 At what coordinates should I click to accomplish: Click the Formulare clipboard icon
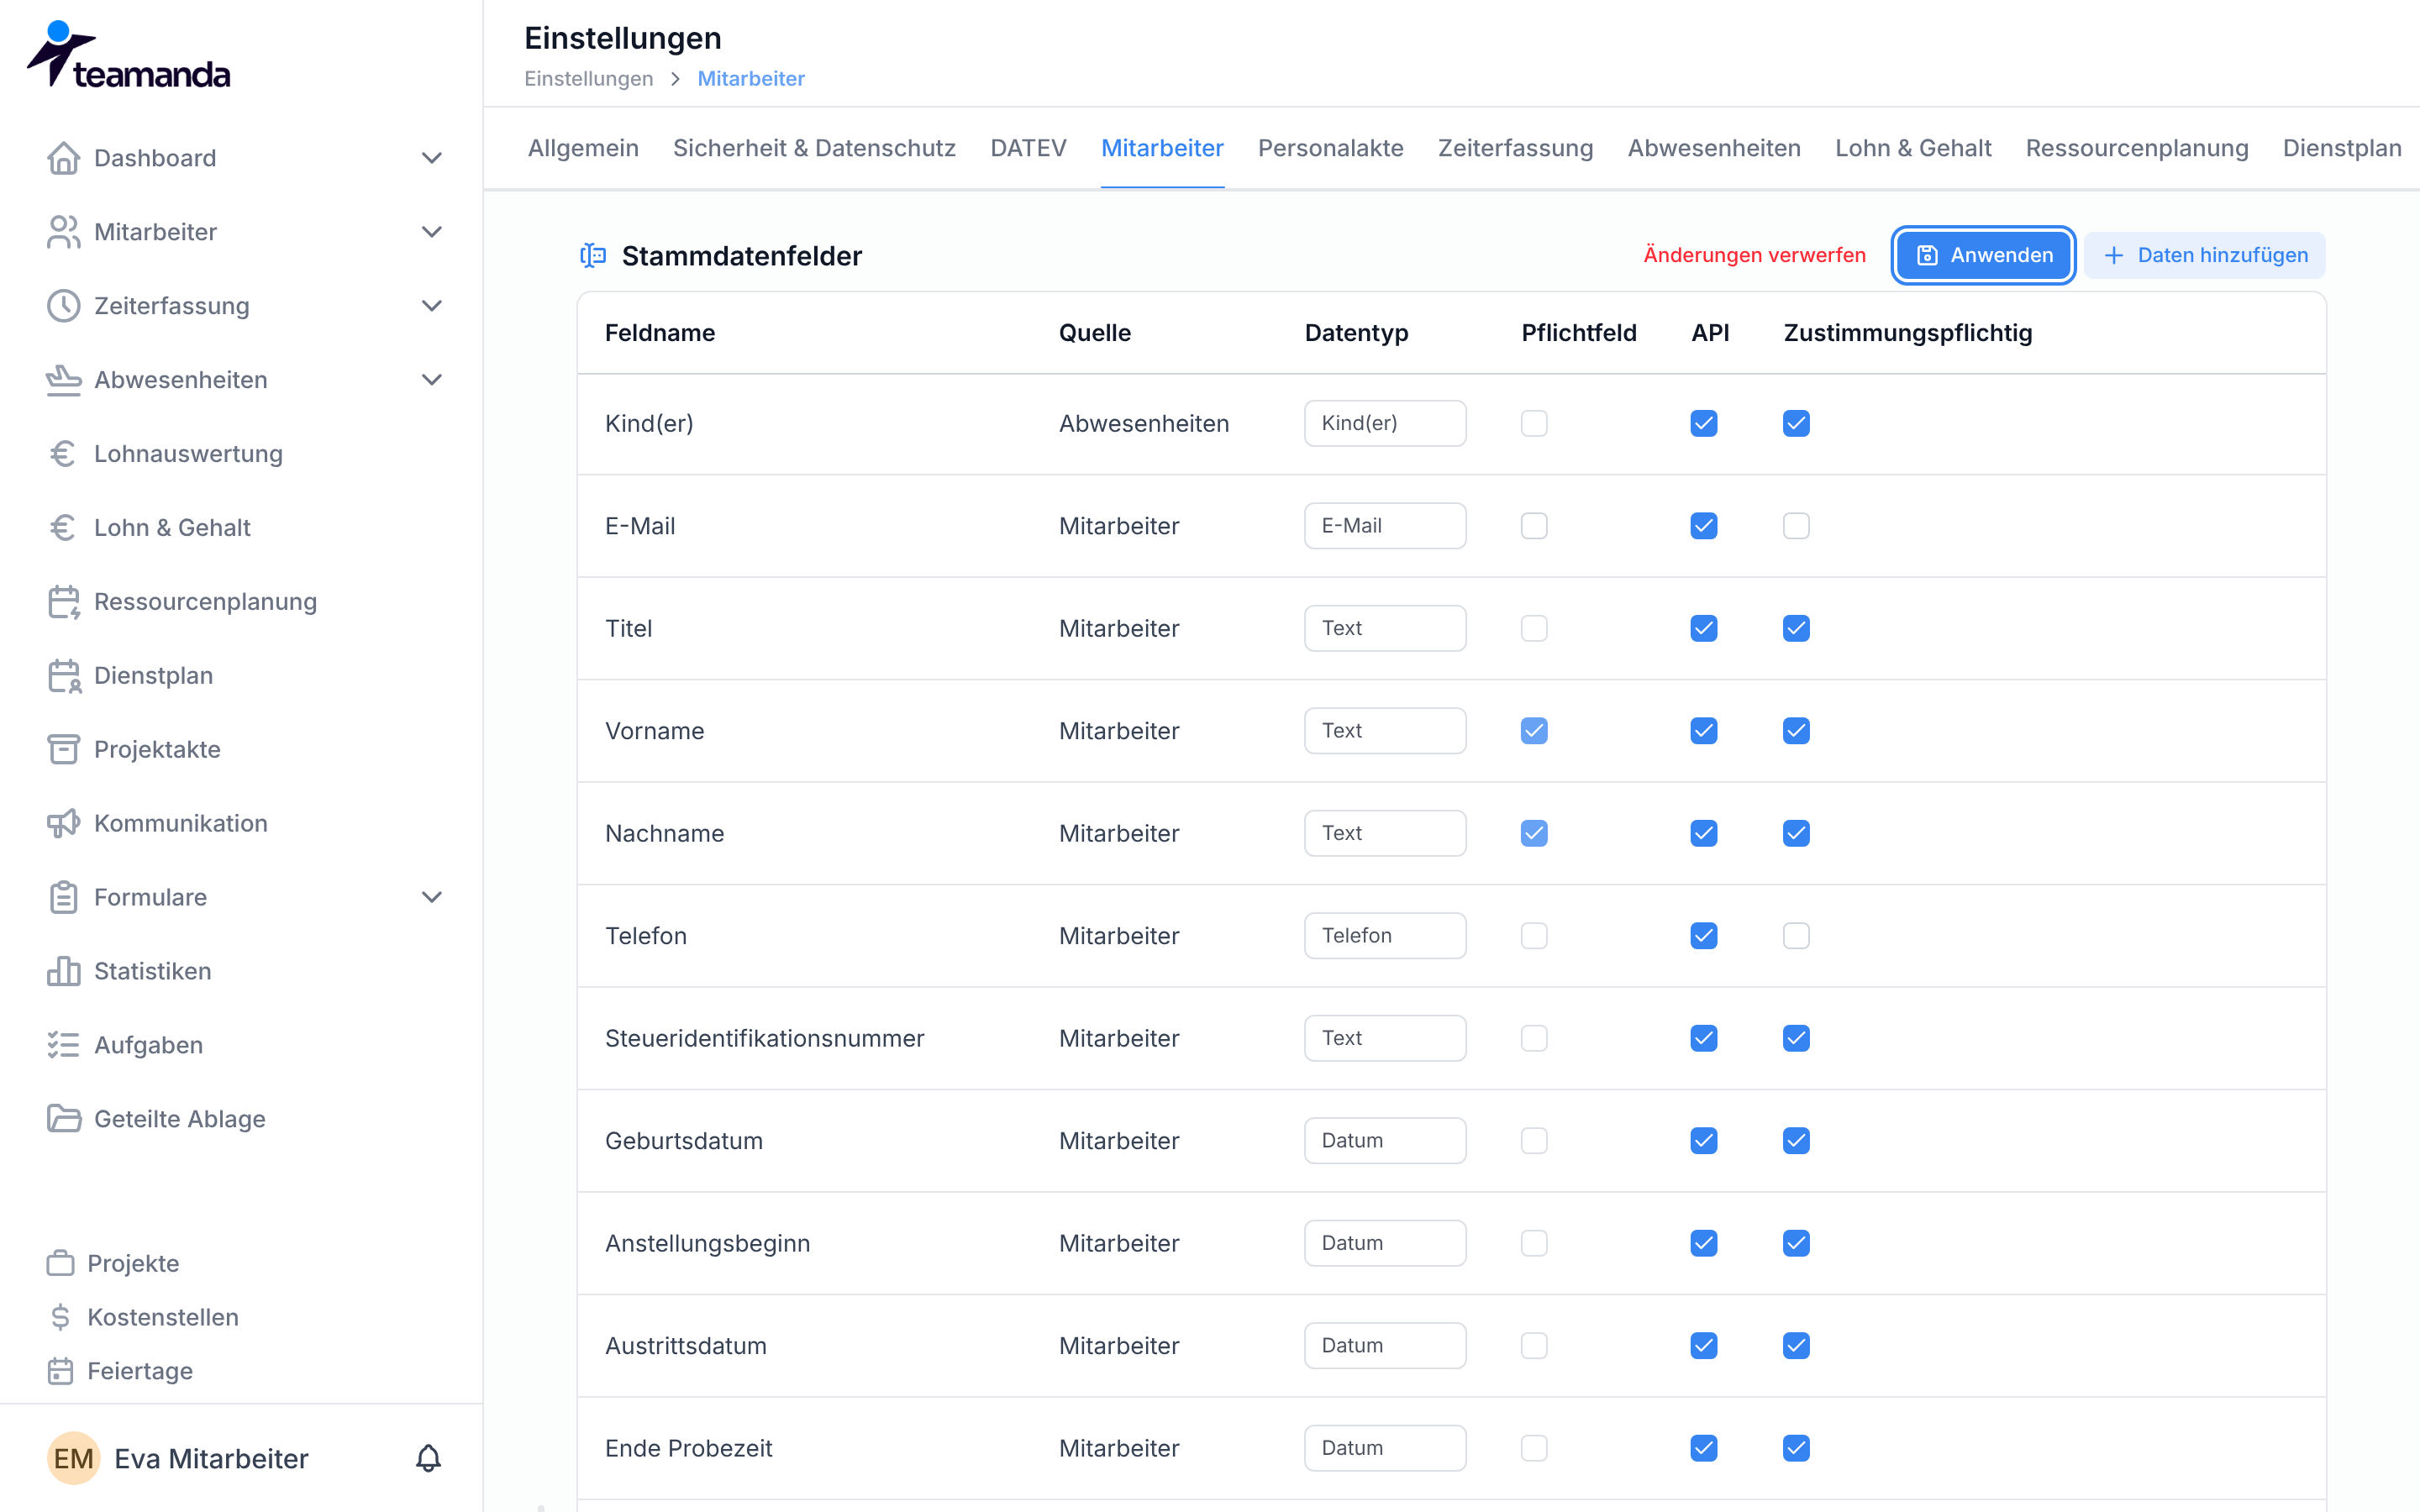click(64, 898)
